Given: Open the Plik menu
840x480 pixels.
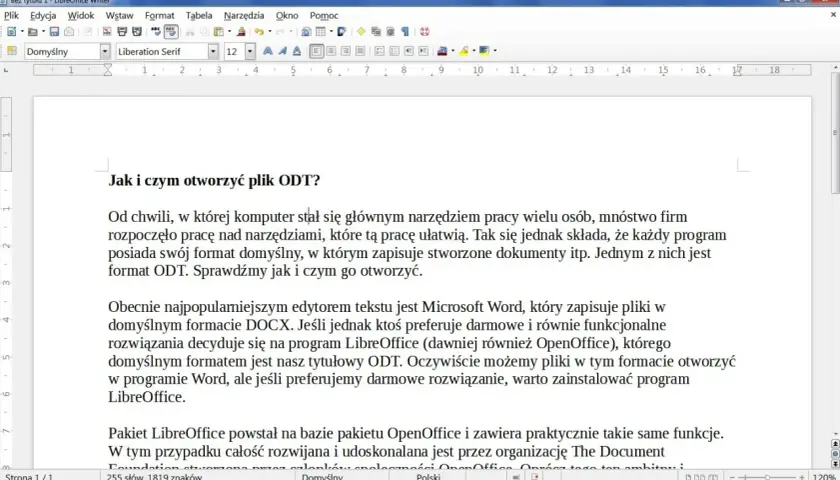Looking at the screenshot, I should (11, 16).
